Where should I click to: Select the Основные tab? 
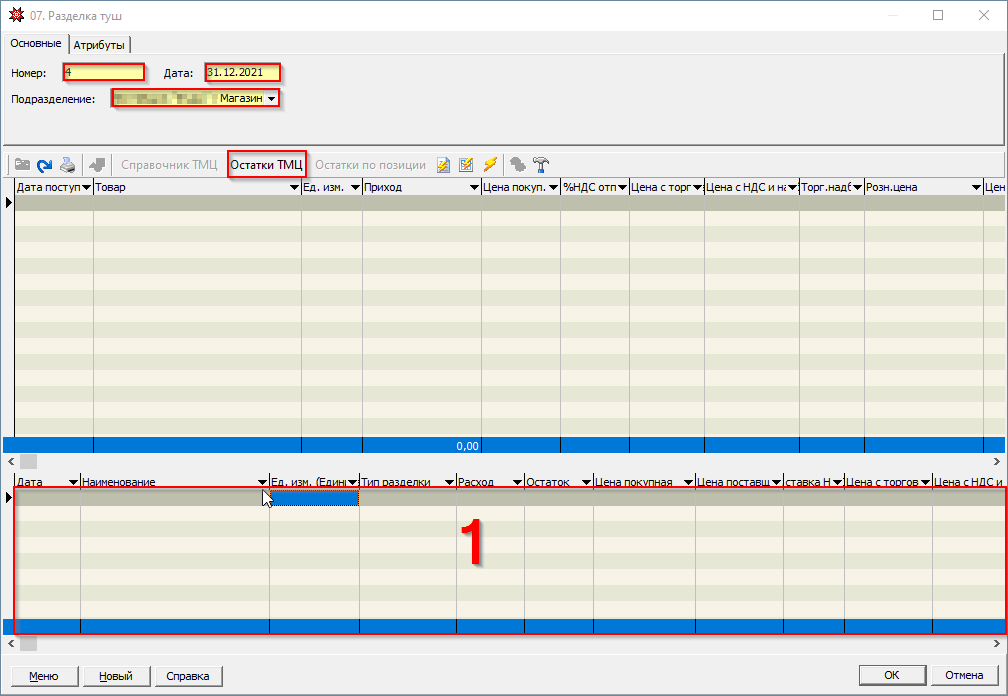(36, 44)
